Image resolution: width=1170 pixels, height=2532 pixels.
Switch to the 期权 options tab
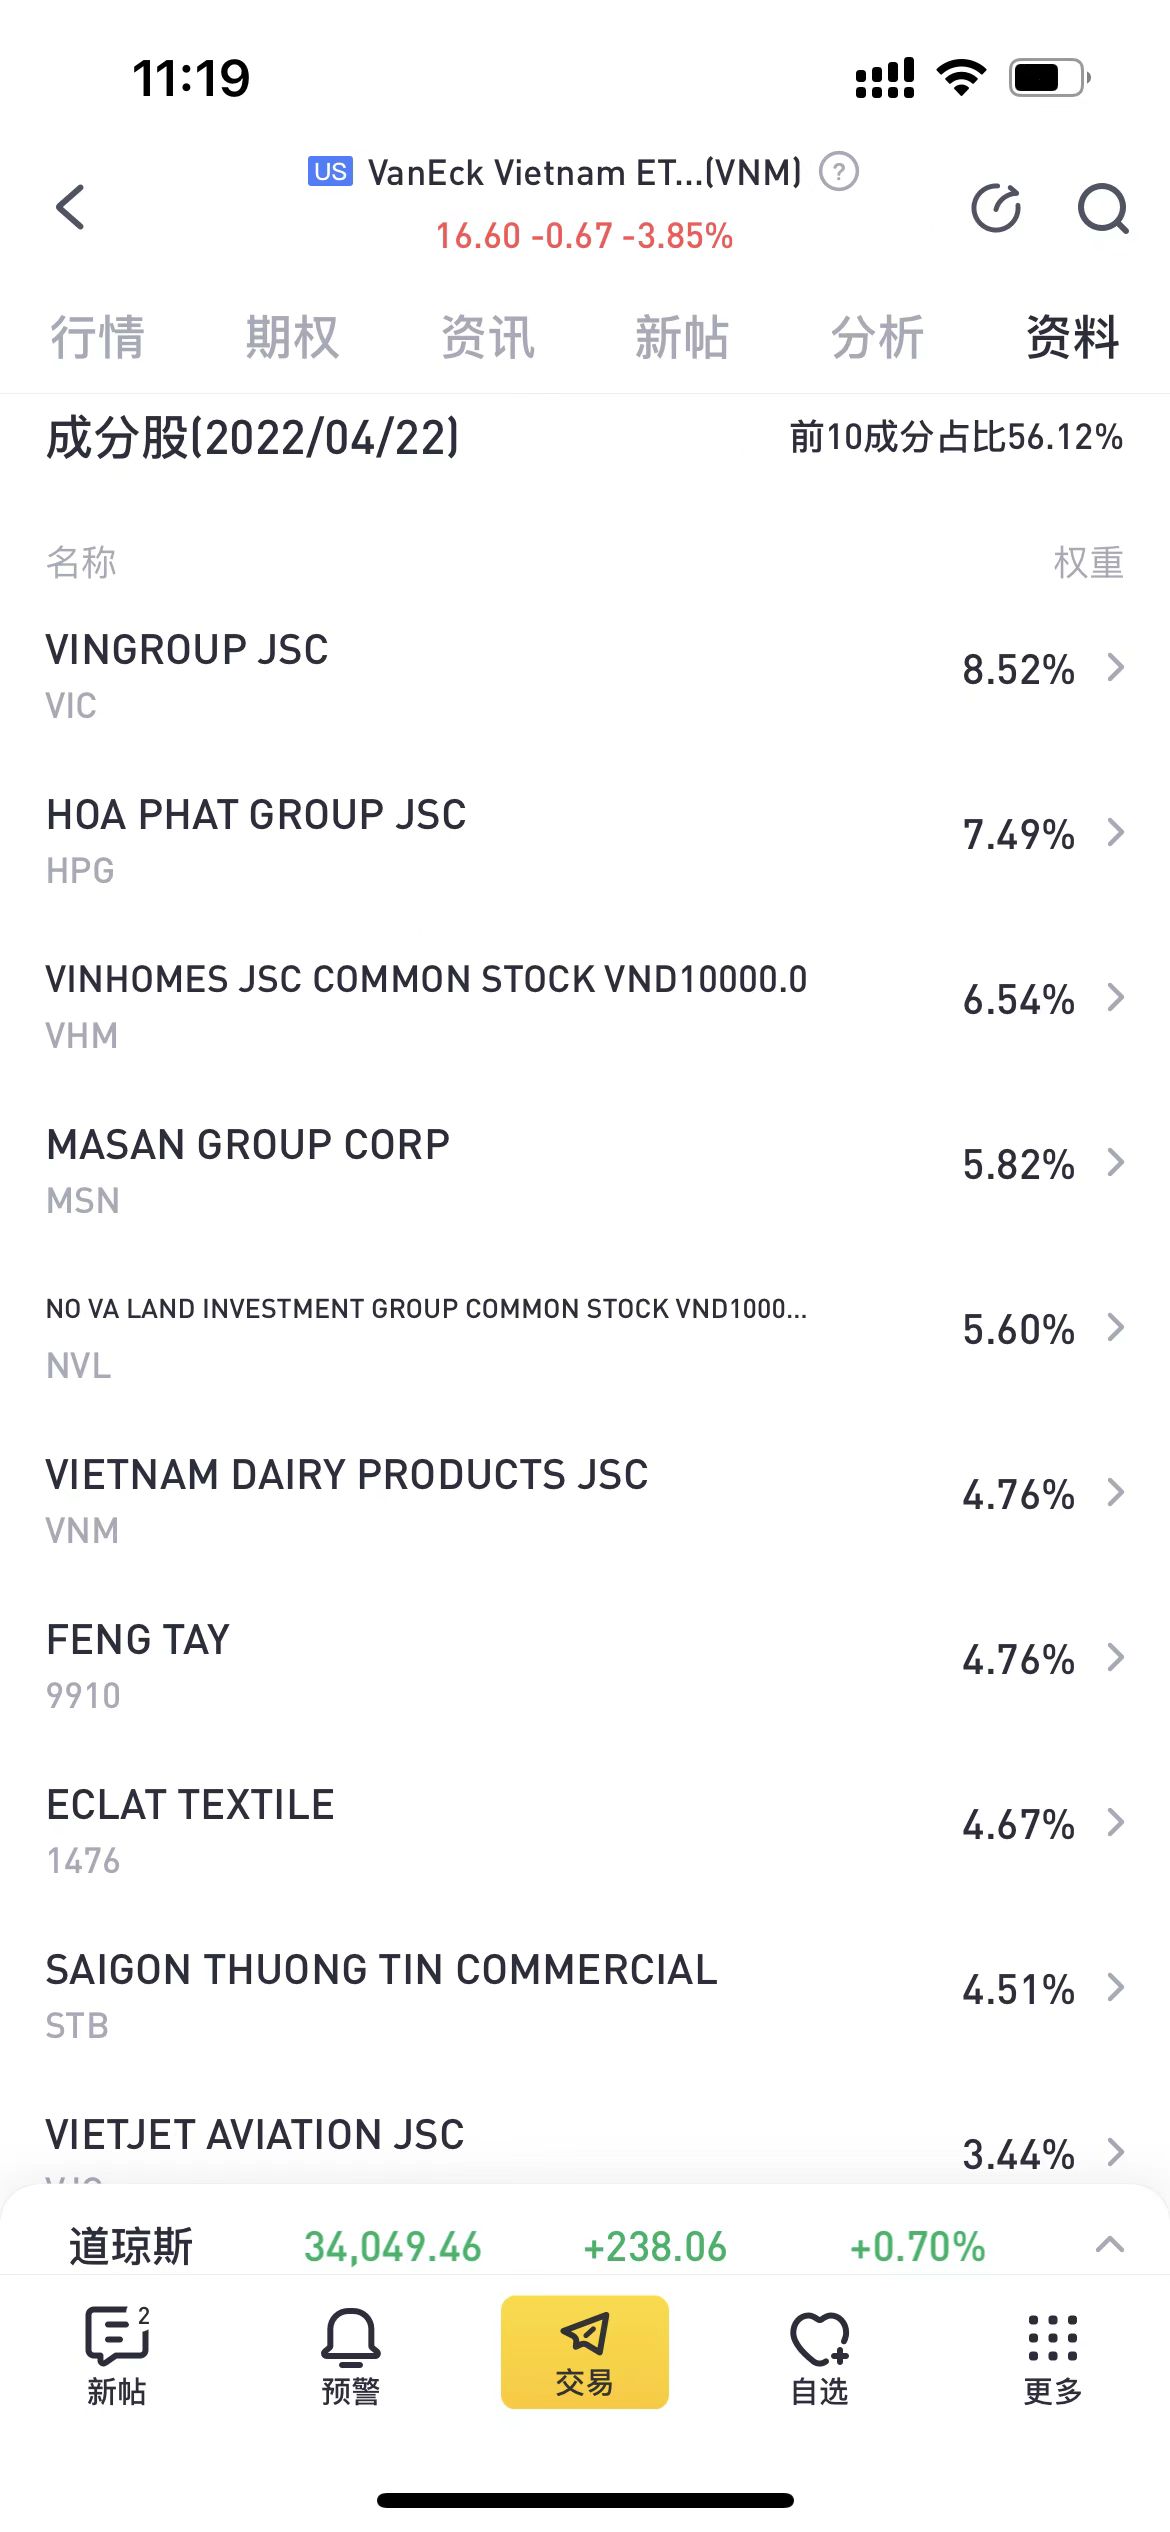(x=292, y=337)
